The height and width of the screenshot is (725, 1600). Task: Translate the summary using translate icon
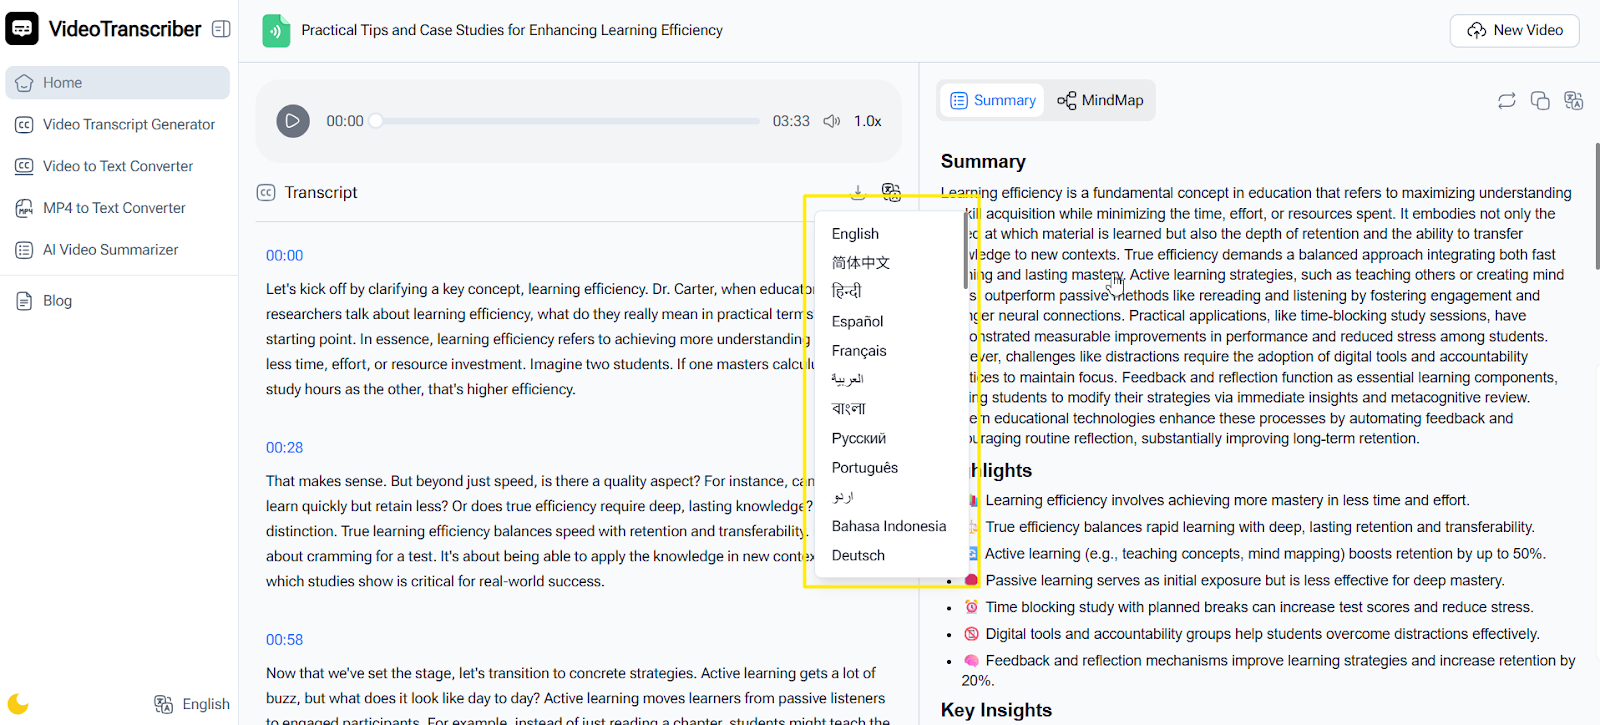point(1574,100)
